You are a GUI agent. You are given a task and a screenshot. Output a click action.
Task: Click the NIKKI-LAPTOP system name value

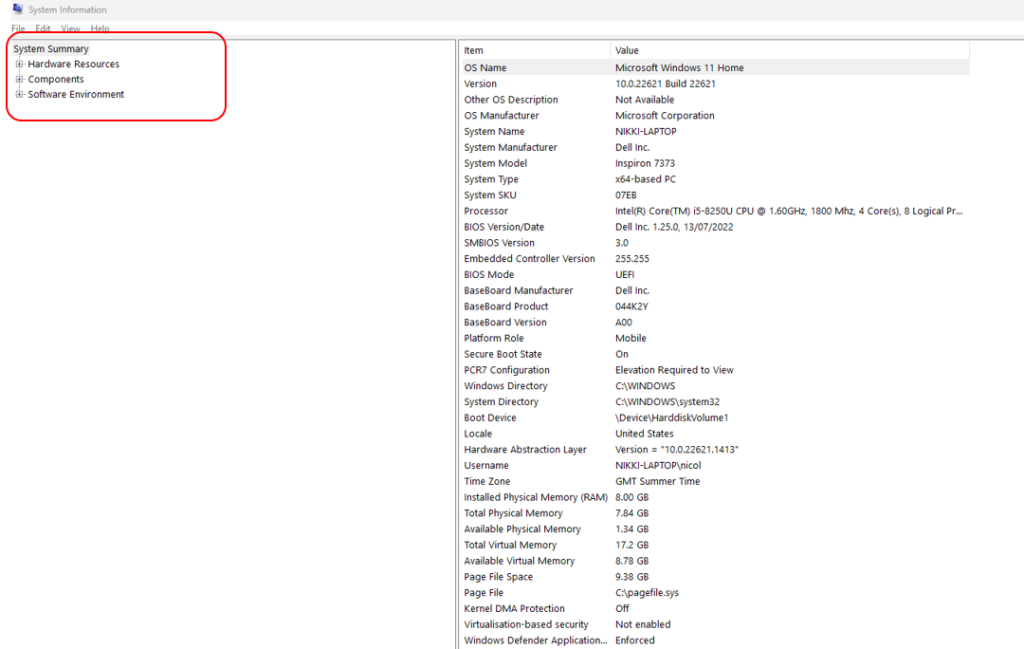(x=646, y=131)
